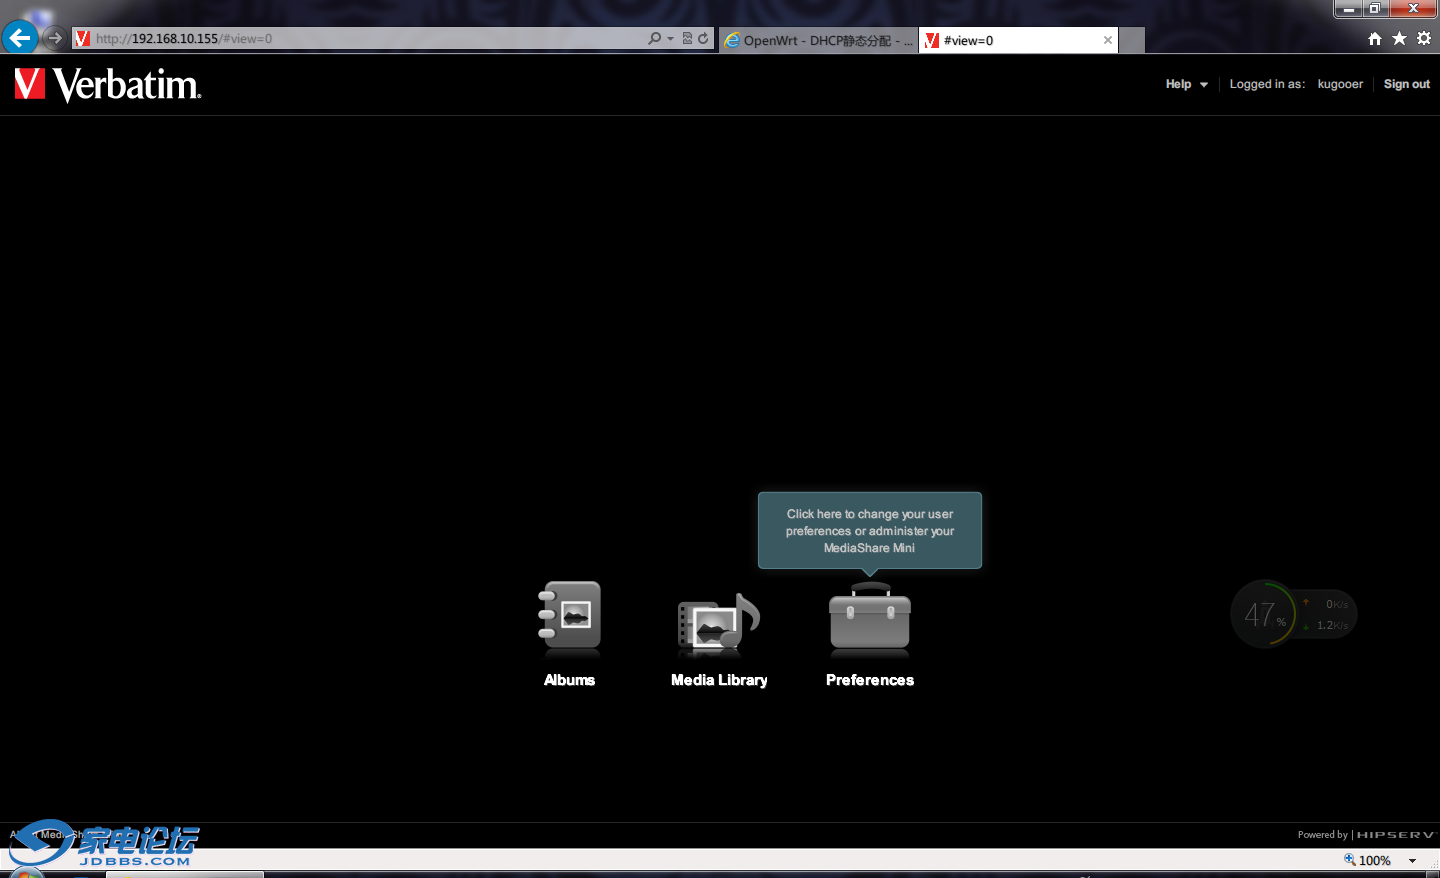Image resolution: width=1440 pixels, height=878 pixels.
Task: Expand the address bar search dropdown arrow
Action: click(x=670, y=38)
